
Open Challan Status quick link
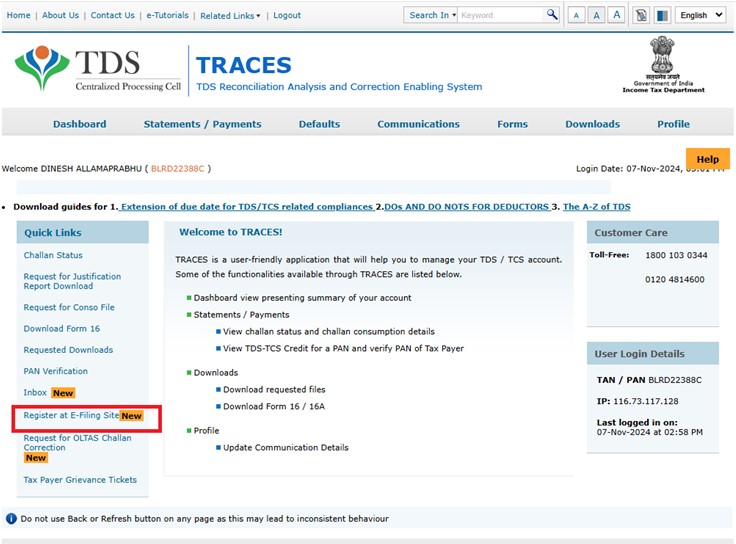pyautogui.click(x=53, y=255)
